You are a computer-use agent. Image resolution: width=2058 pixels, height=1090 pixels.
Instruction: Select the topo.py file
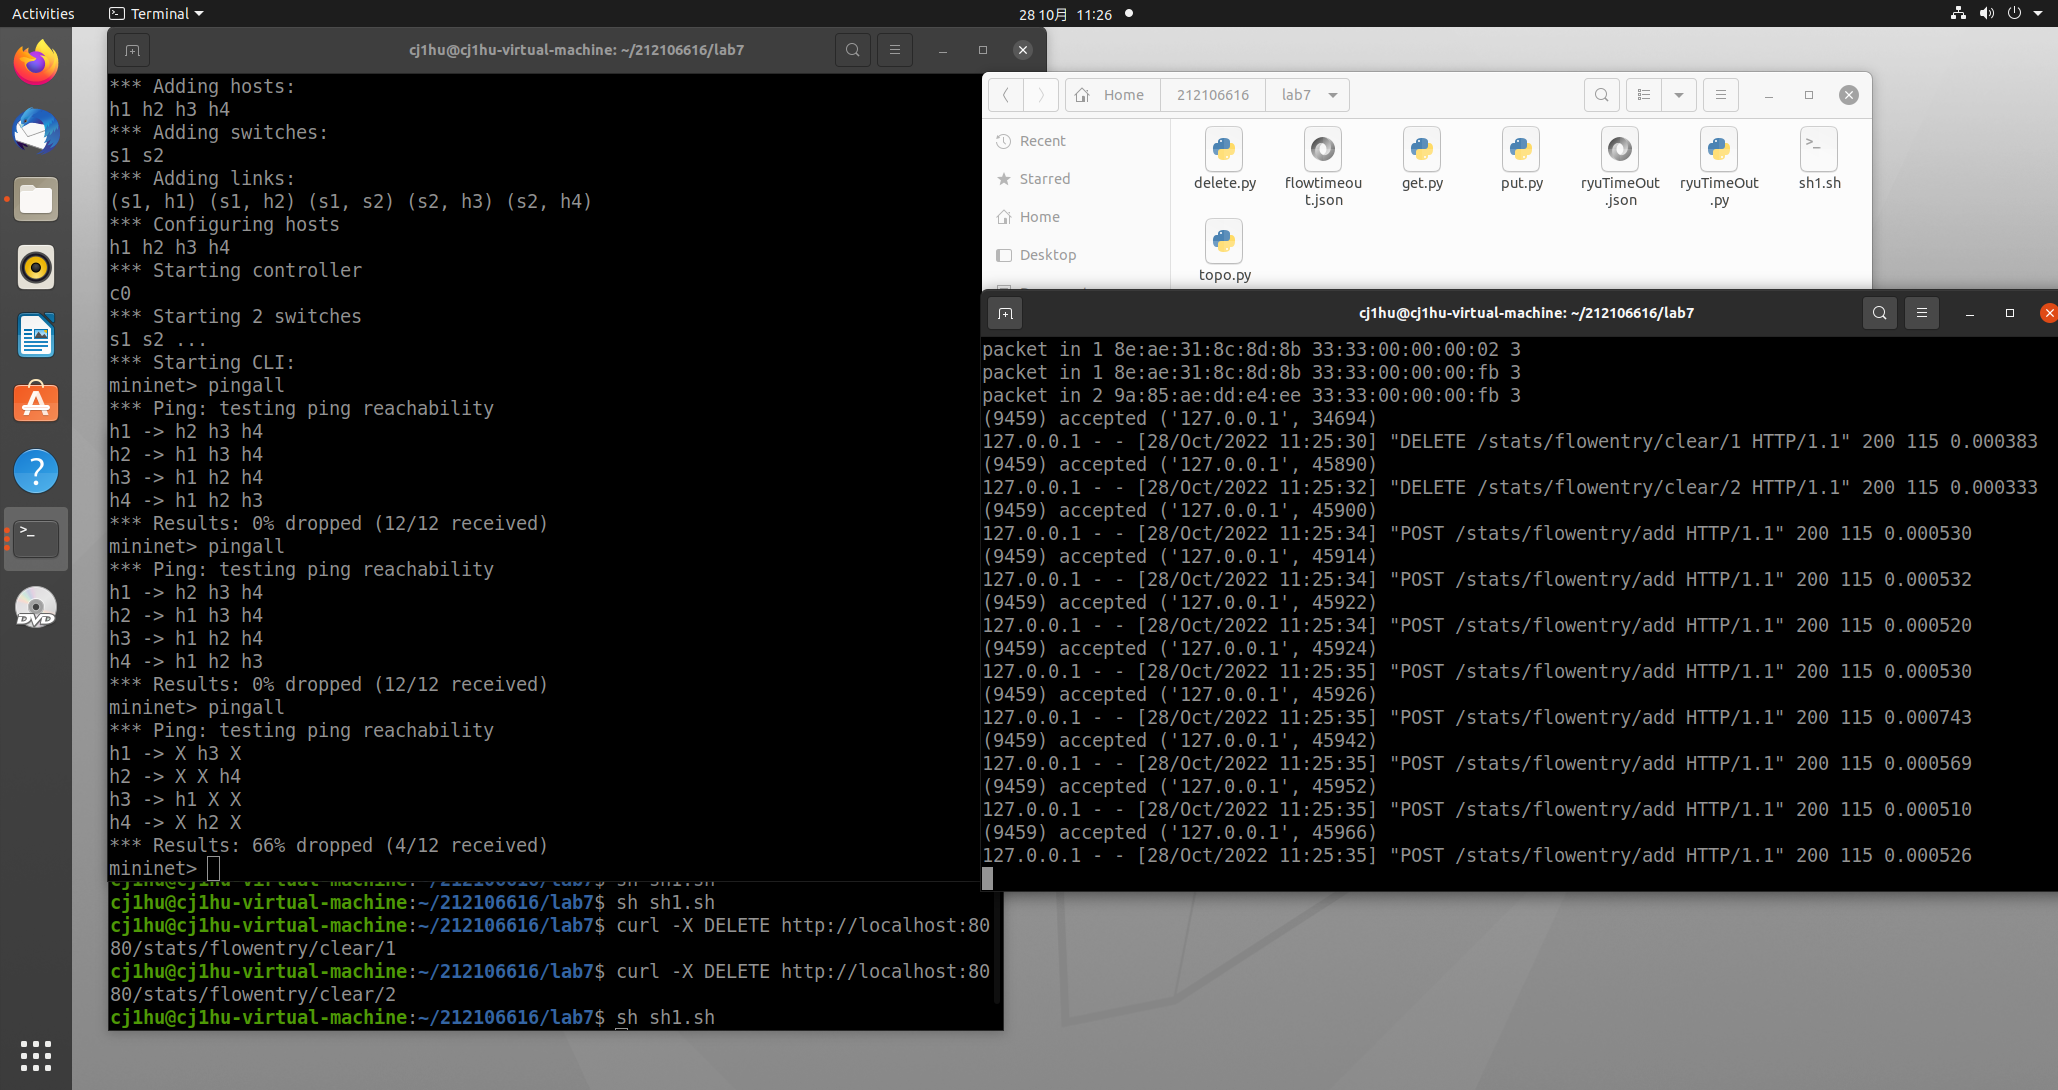(x=1224, y=251)
